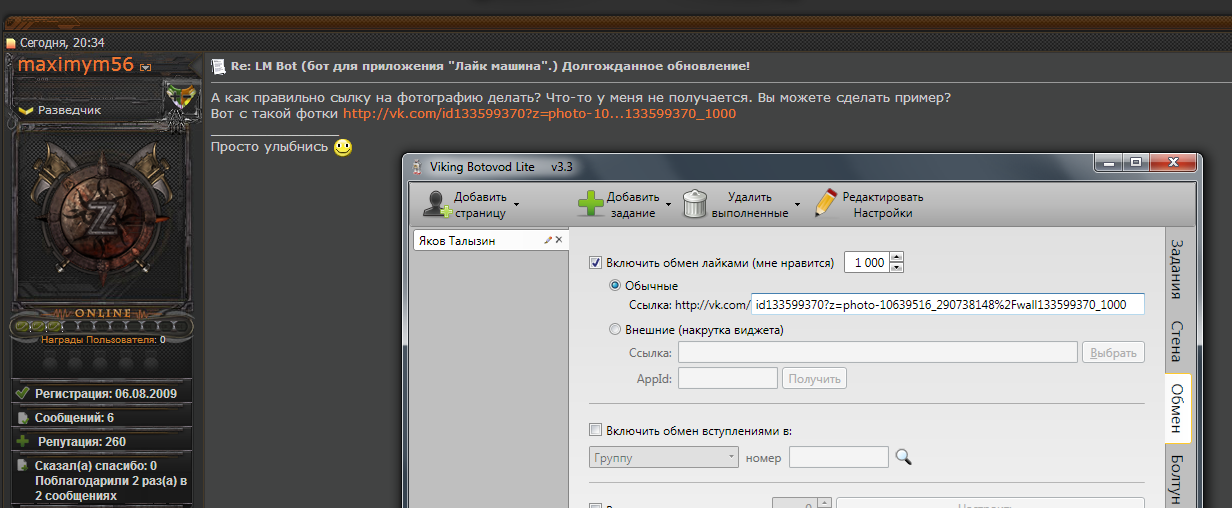
Task: Enable the group join exchange (обмен вступлениями) checkbox
Action: point(596,431)
